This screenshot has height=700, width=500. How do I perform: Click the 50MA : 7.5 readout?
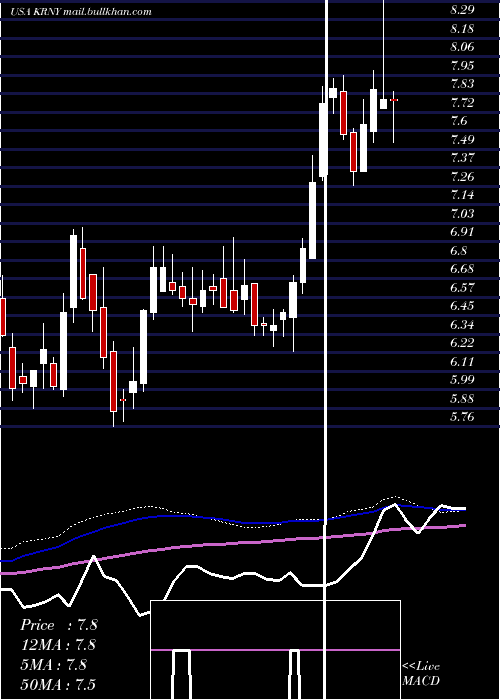tap(58, 684)
